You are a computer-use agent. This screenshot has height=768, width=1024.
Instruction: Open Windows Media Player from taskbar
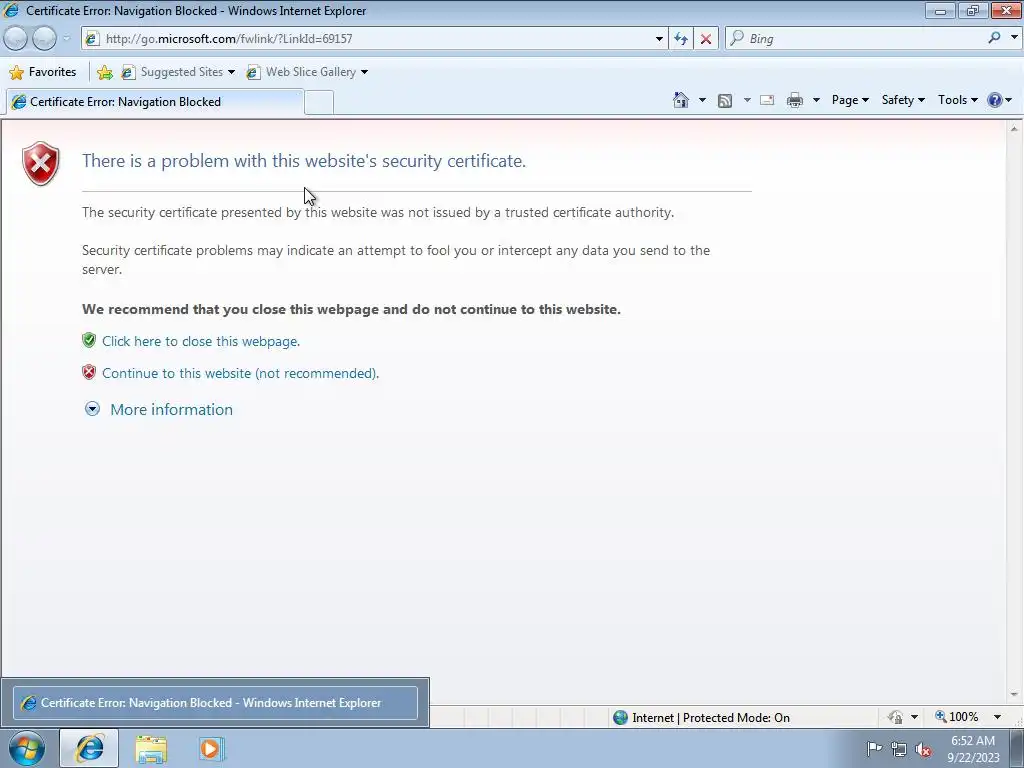(x=210, y=748)
